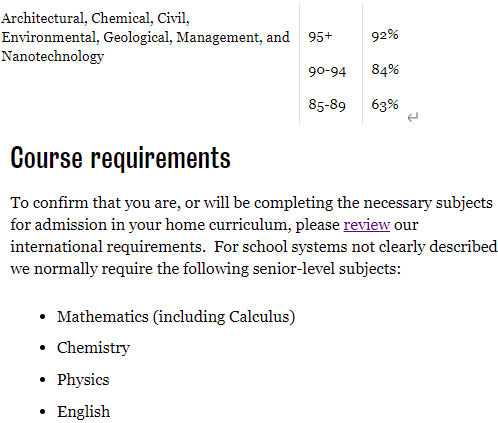
Task: Click the word "Nanotechnology" in the table
Action: coord(53,56)
